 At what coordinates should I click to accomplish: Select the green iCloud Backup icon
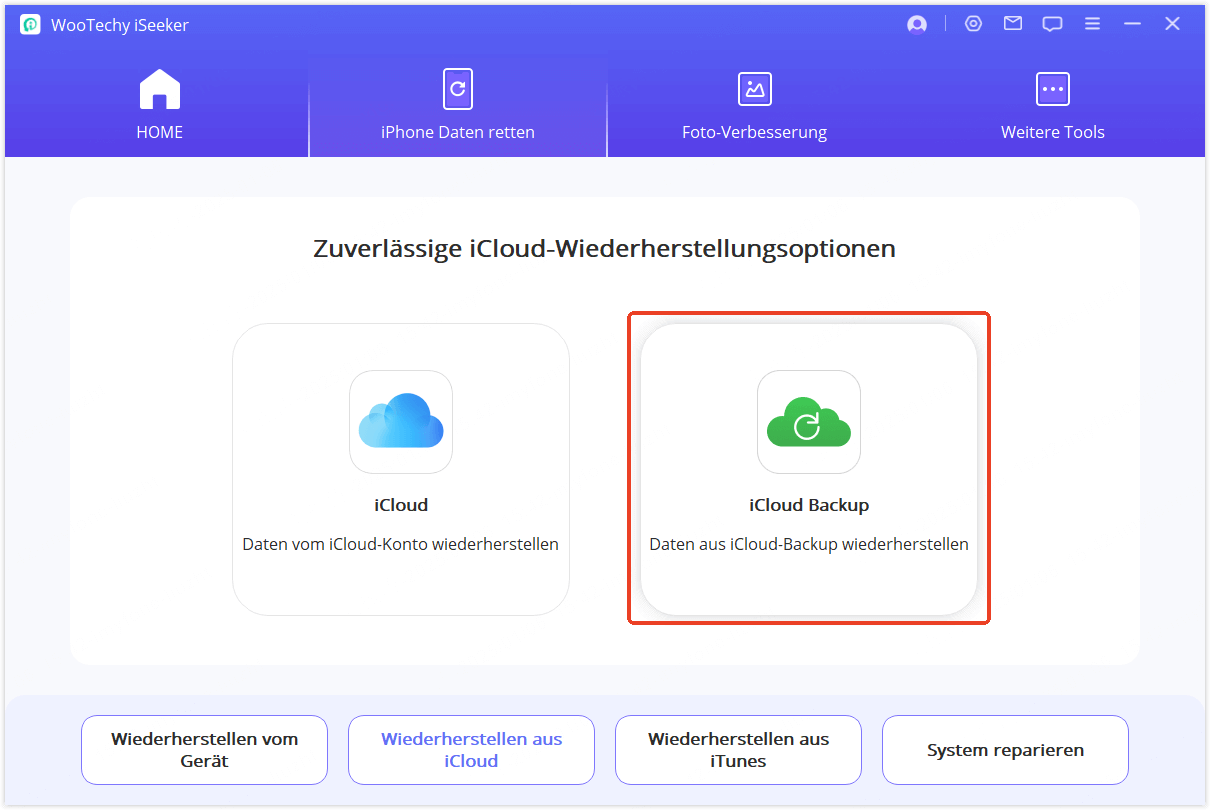coord(808,422)
